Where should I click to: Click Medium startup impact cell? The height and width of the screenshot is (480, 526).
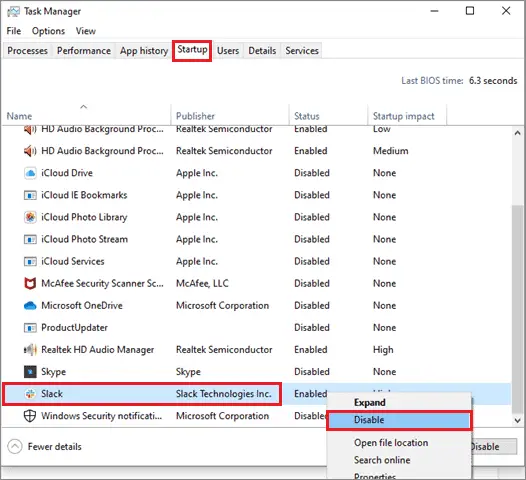[391, 151]
